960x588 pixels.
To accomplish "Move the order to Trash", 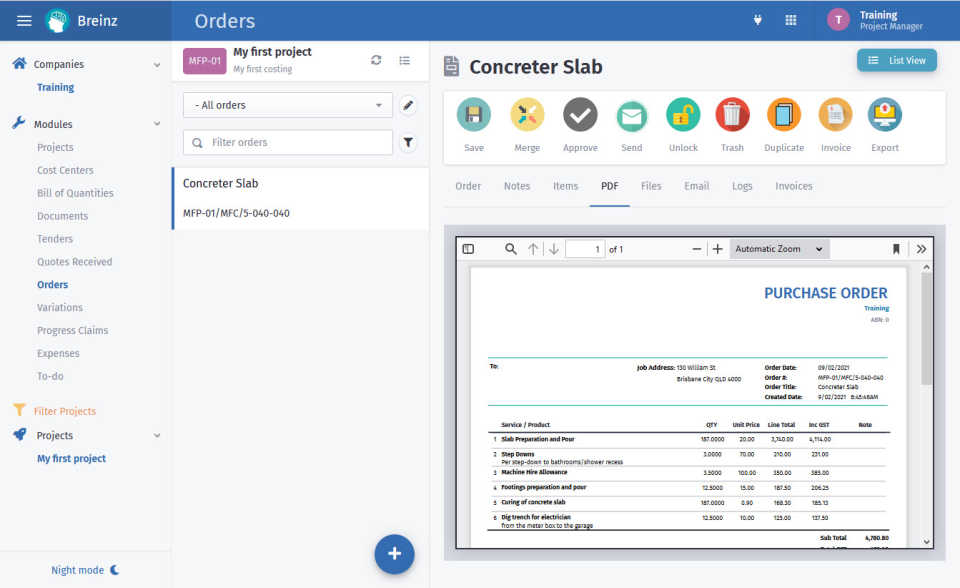I will point(732,115).
